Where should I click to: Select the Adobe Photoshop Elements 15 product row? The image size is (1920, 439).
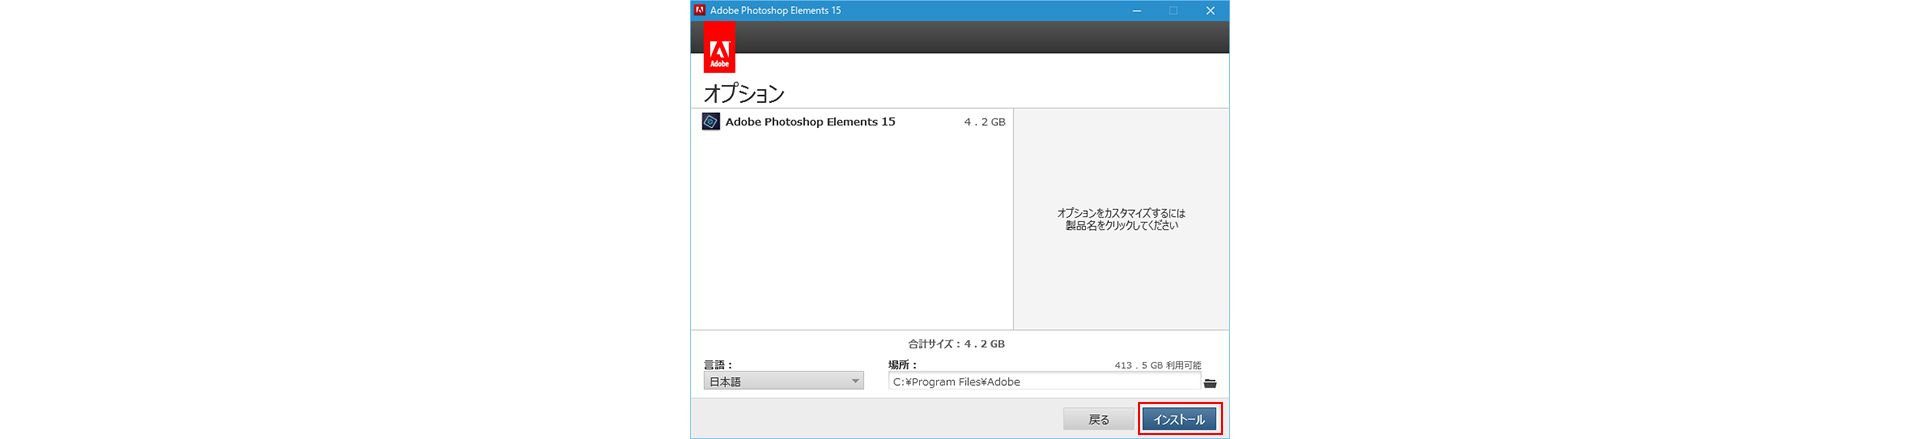point(852,122)
